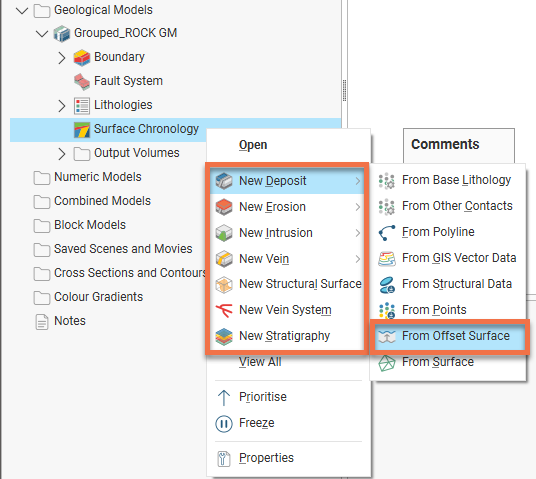Click the Prioritise up-arrow icon
Viewport: 536px width, 479px height.
pyautogui.click(x=224, y=397)
